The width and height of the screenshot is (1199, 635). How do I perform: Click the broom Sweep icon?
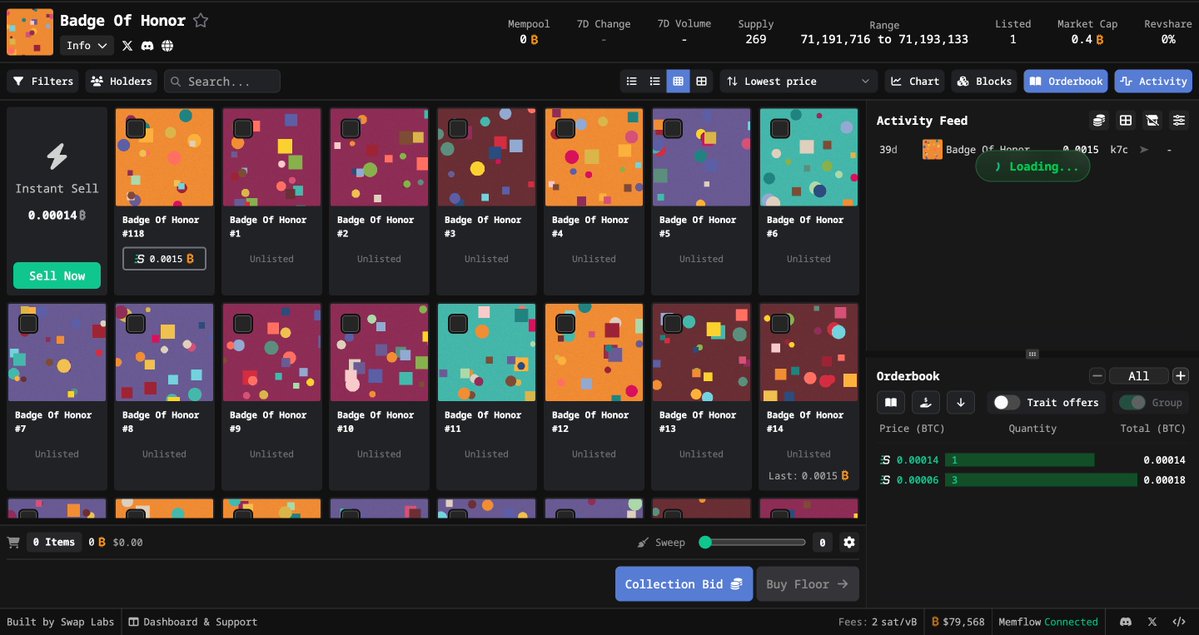(642, 542)
